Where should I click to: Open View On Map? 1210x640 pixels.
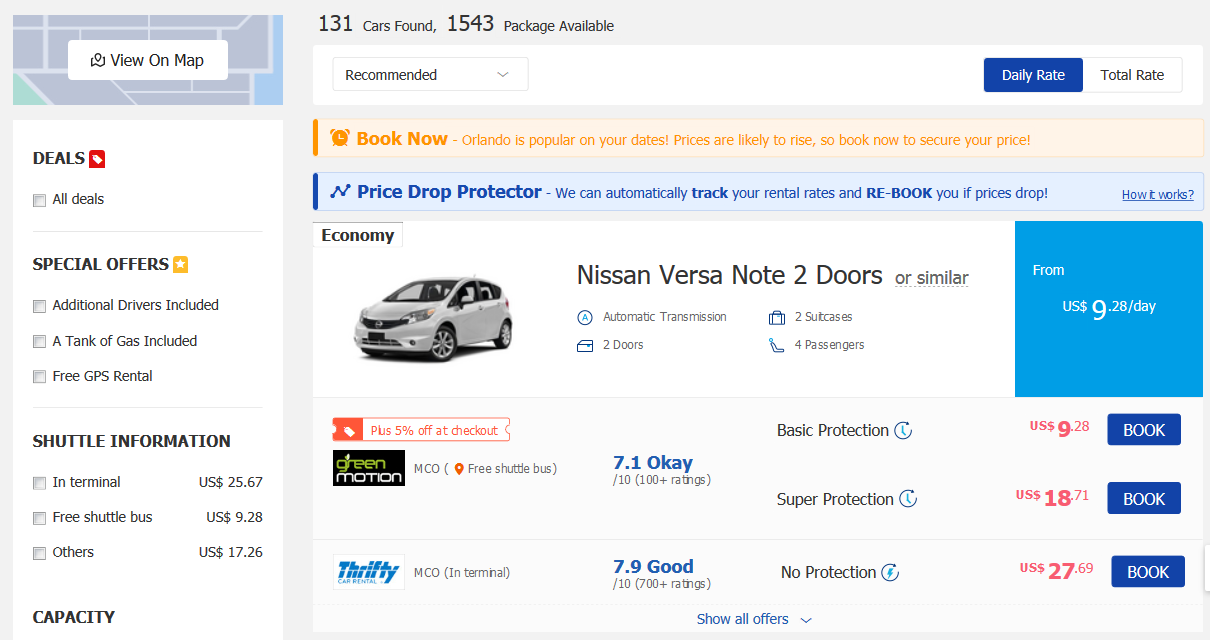pos(148,60)
